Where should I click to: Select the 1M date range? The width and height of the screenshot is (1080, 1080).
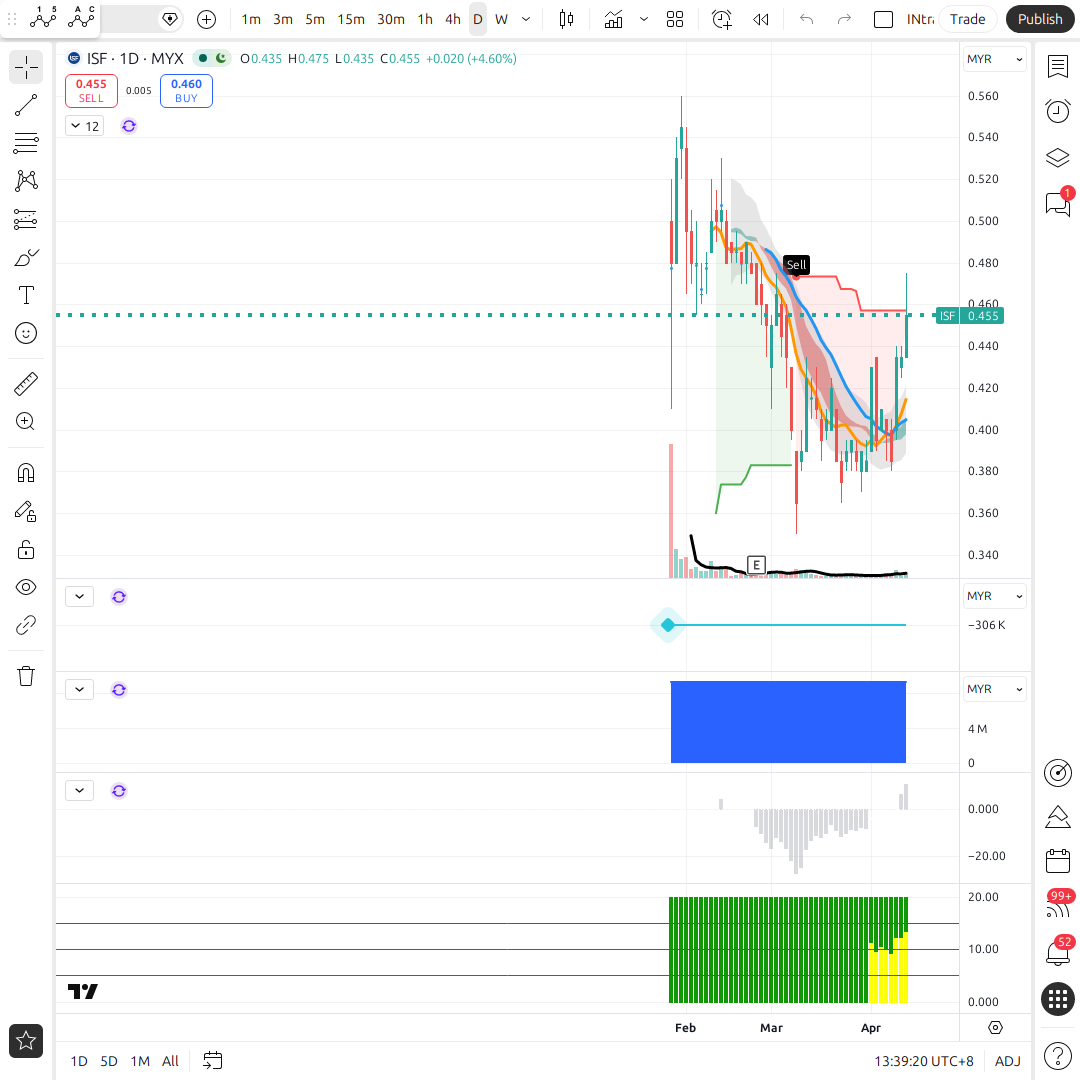(140, 1061)
